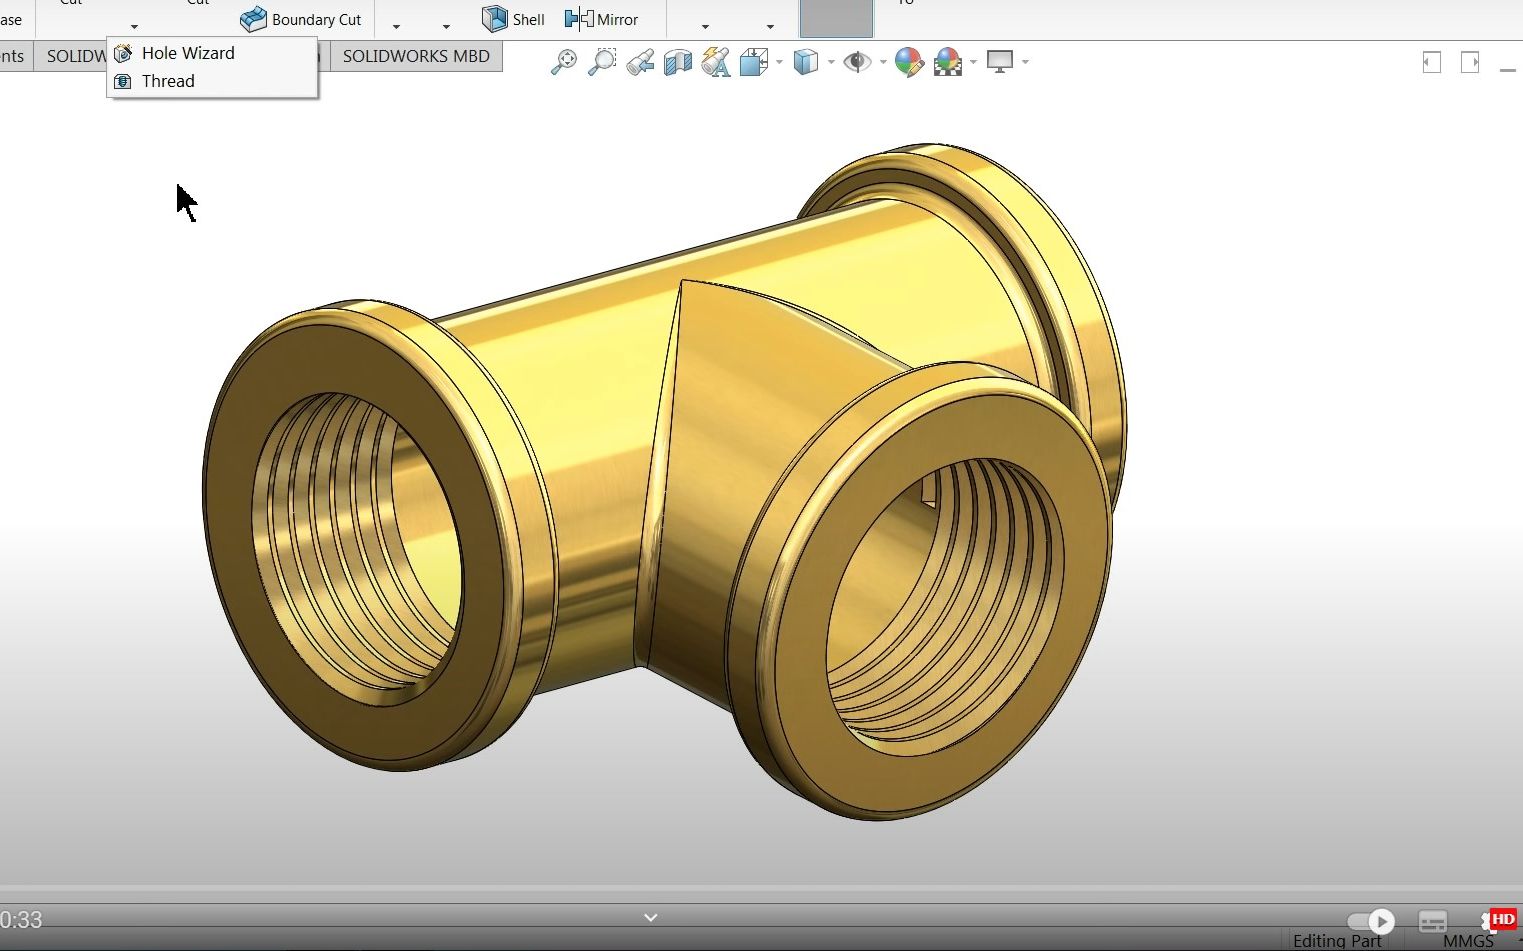Expand the View Settings monitor dropdown
Screen dimensions: 1523x951
(x=1024, y=62)
